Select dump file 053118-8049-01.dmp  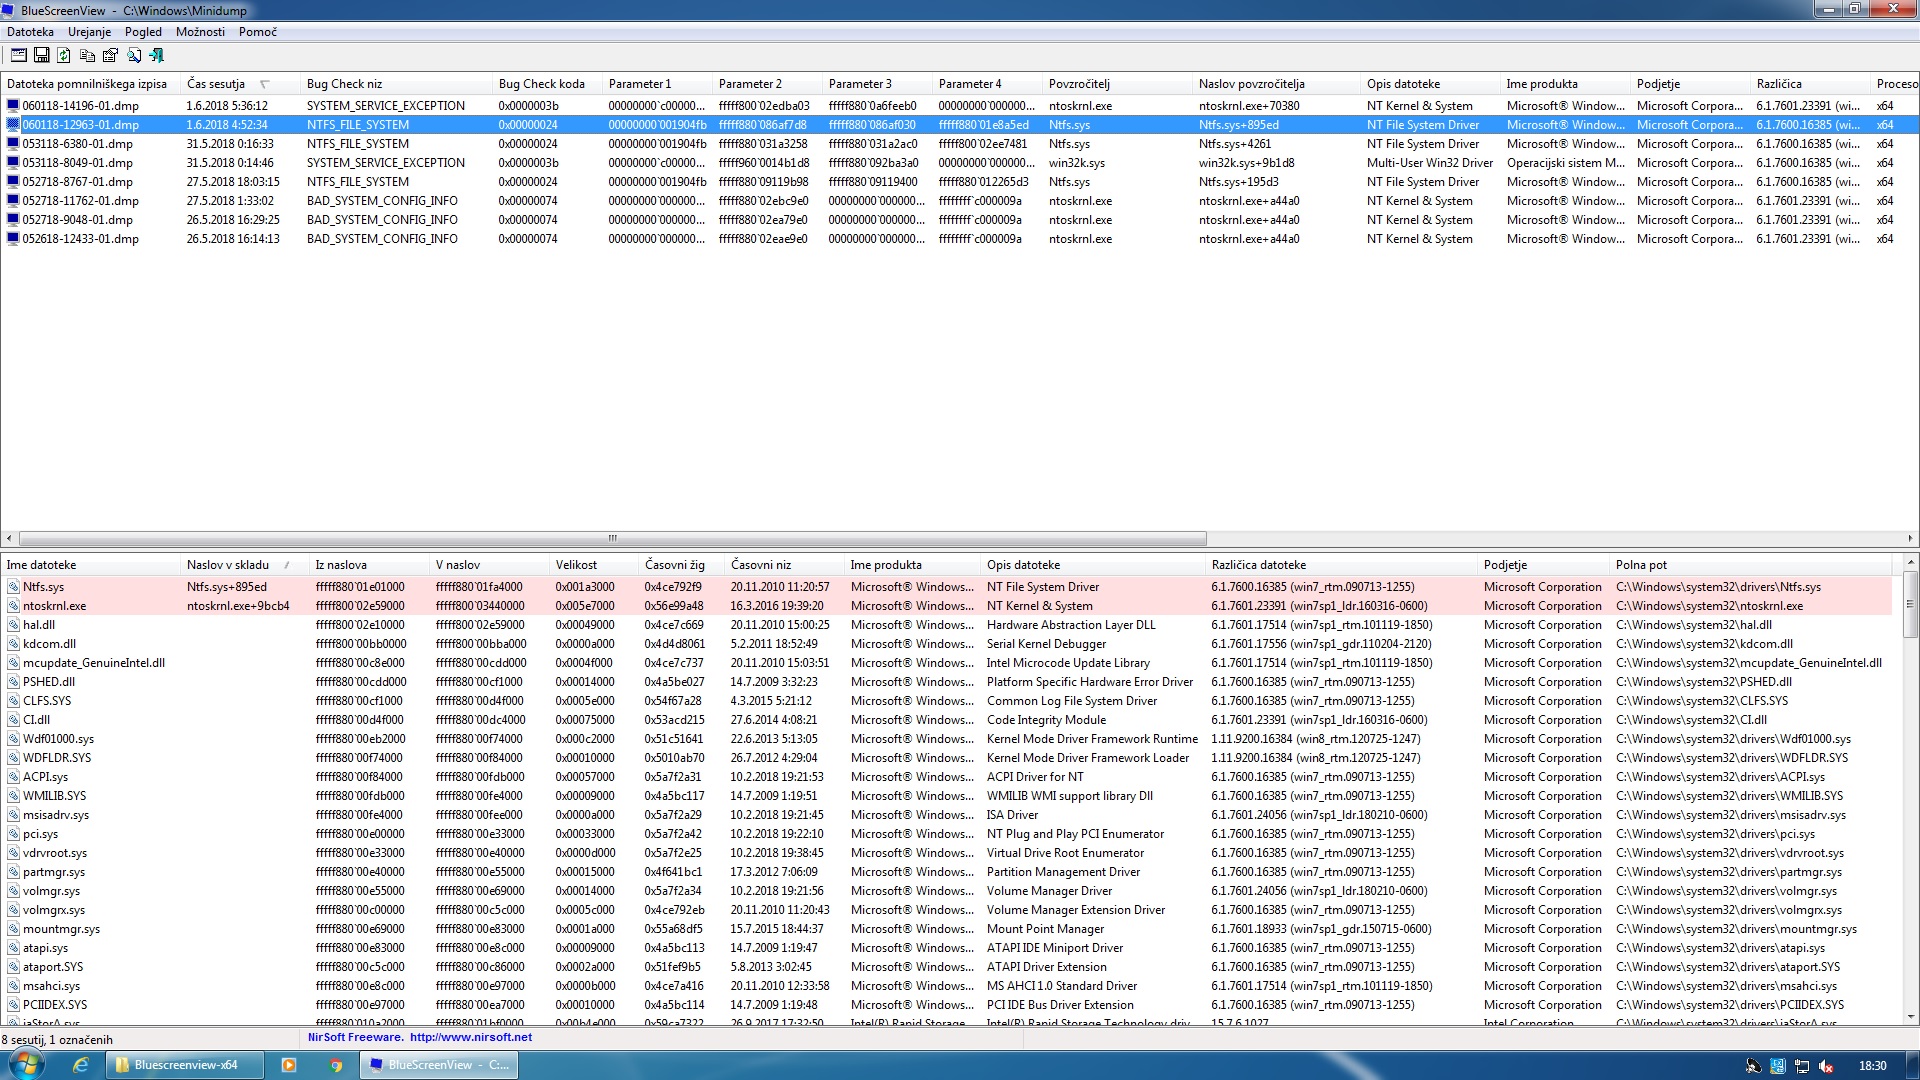[77, 162]
